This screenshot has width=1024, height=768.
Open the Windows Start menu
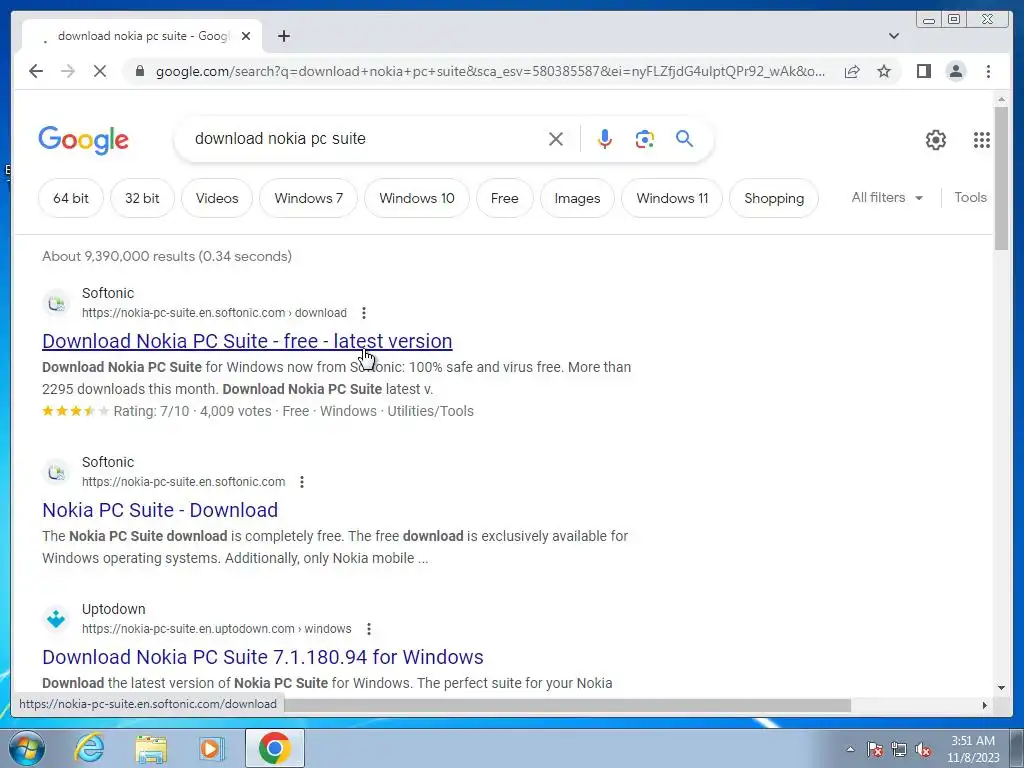point(26,748)
